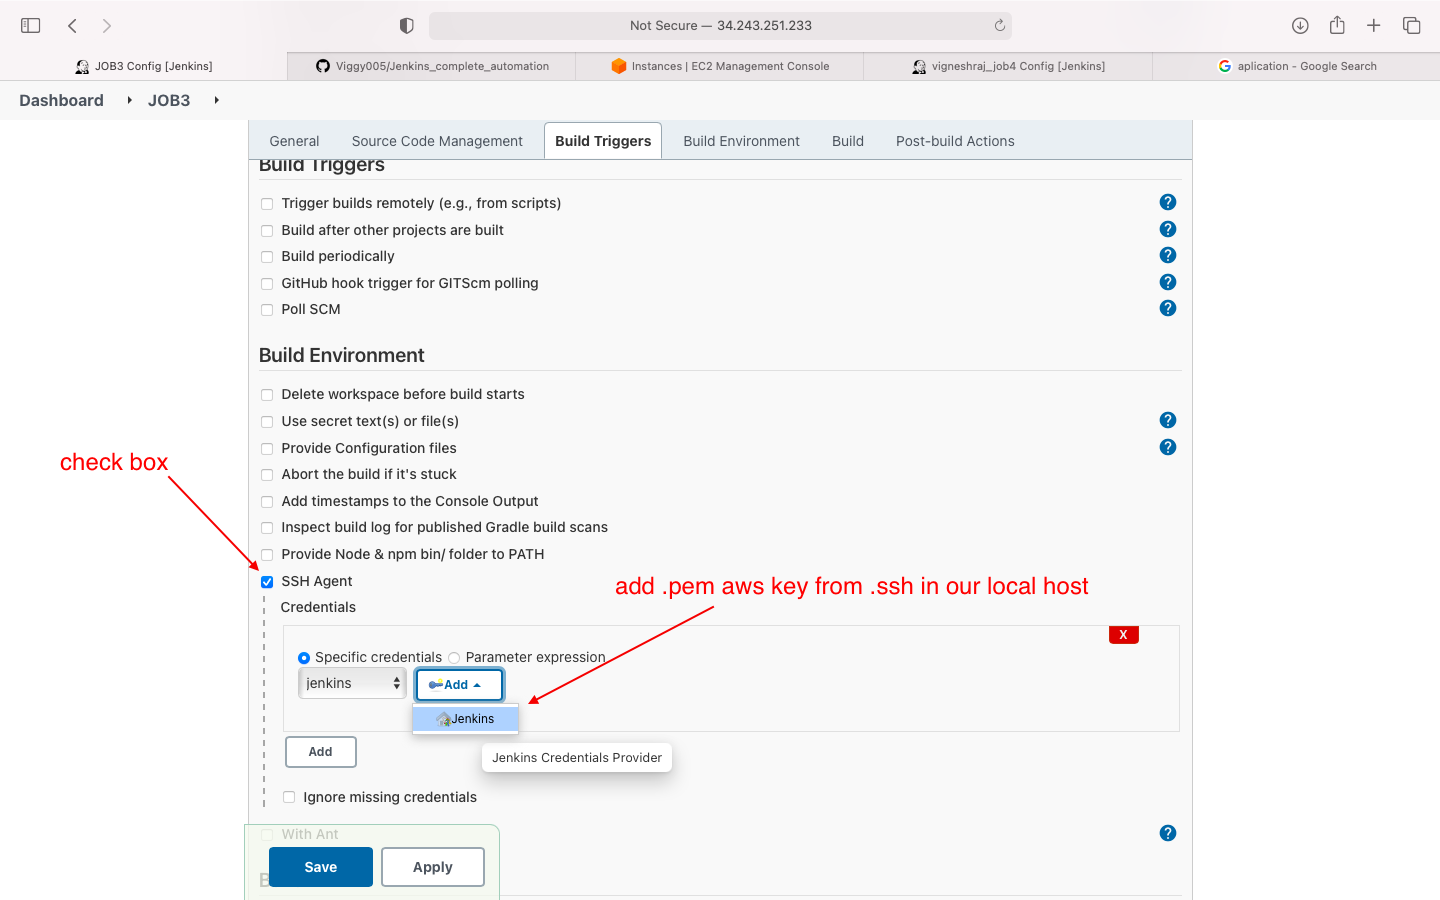Switch to aplication - Google Search tab

1296,66
